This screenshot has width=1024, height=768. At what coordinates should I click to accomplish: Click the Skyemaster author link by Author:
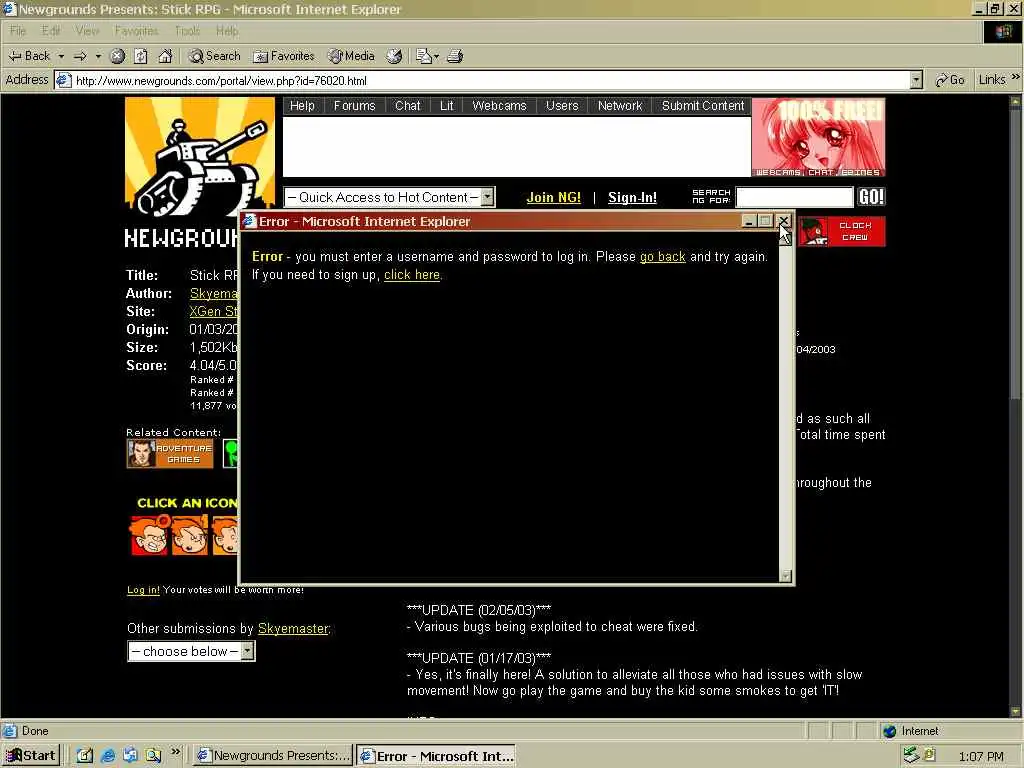214,294
